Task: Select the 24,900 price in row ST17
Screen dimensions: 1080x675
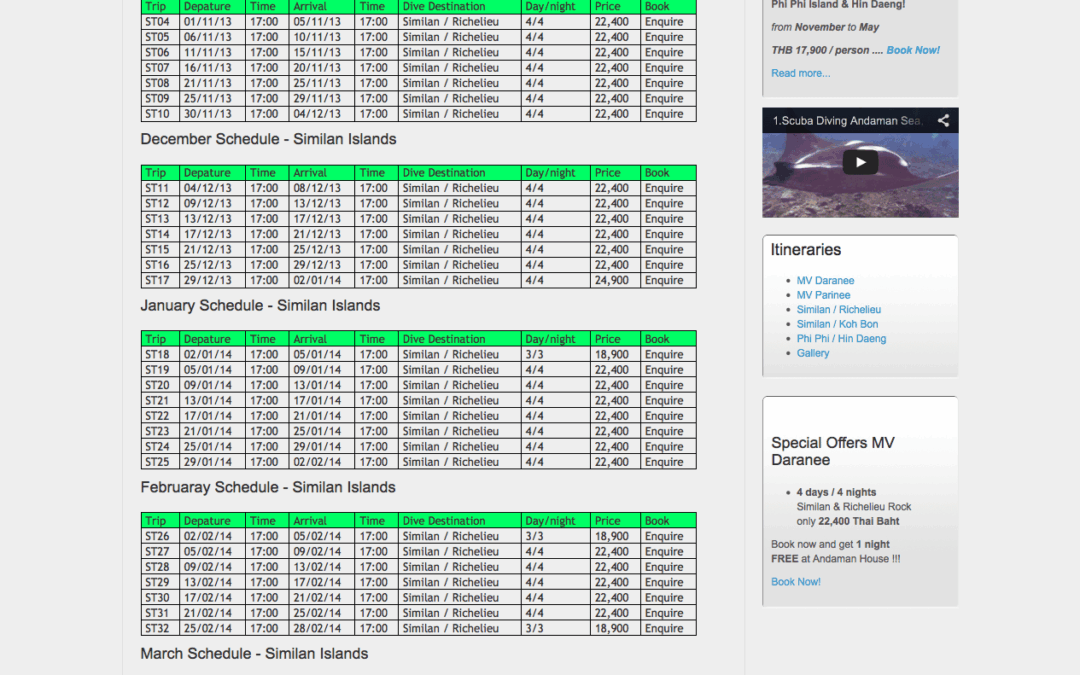Action: (612, 280)
